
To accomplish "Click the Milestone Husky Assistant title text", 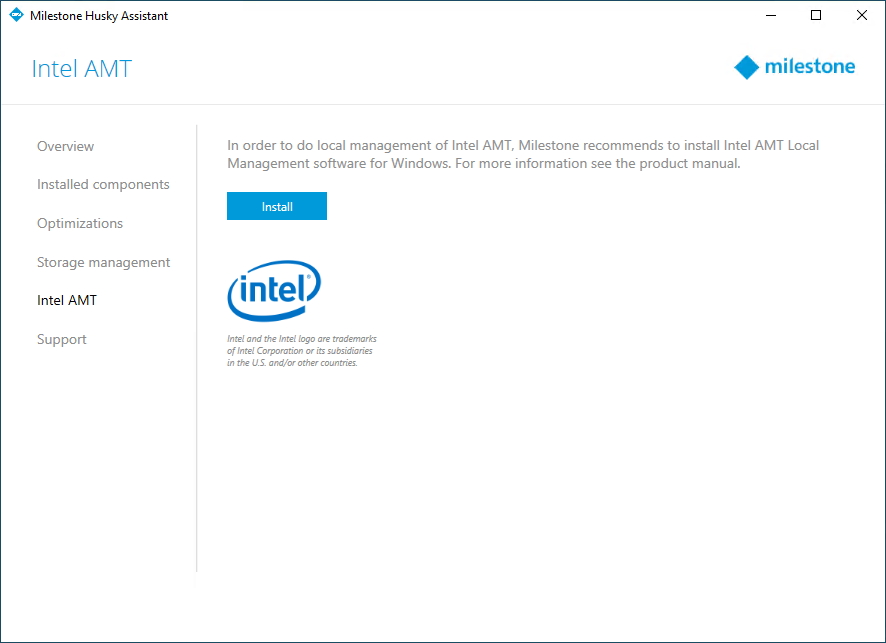I will tap(99, 16).
